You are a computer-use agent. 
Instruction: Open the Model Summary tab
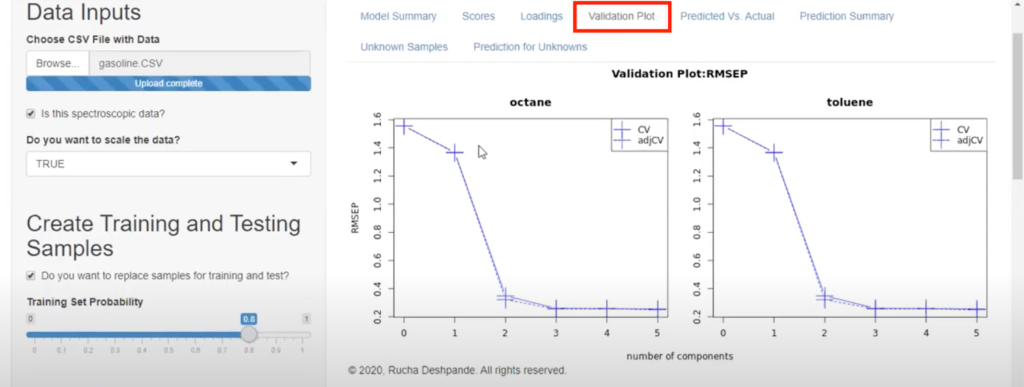point(398,16)
